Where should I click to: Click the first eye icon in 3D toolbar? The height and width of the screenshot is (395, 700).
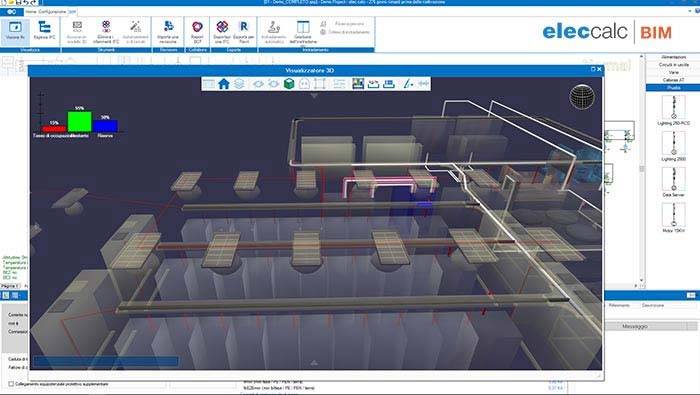[258, 83]
